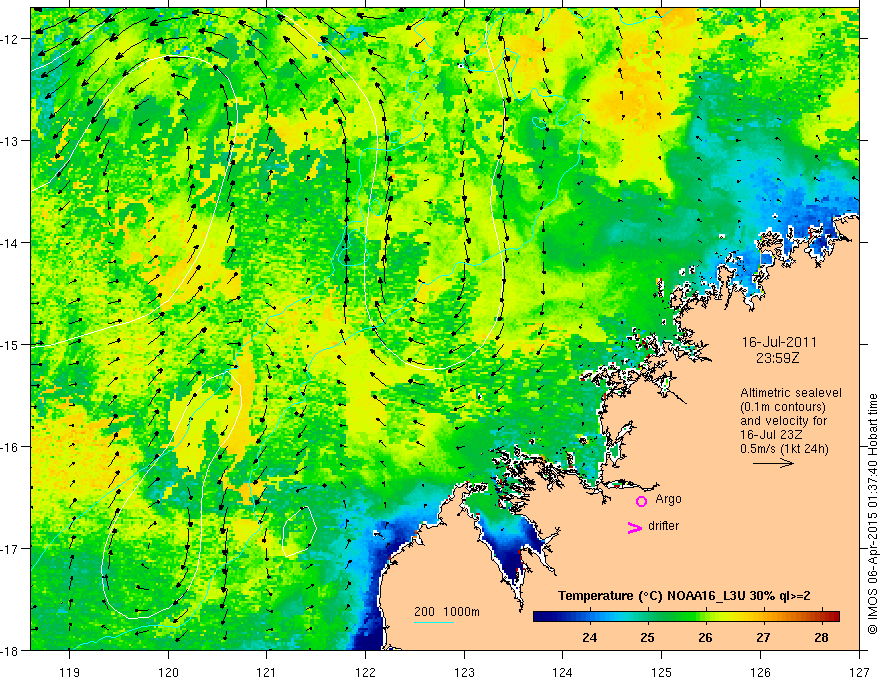Screen dimensions: 880x680
Task: Click the 'Altimetric sealevel' legend text
Action: pos(791,393)
